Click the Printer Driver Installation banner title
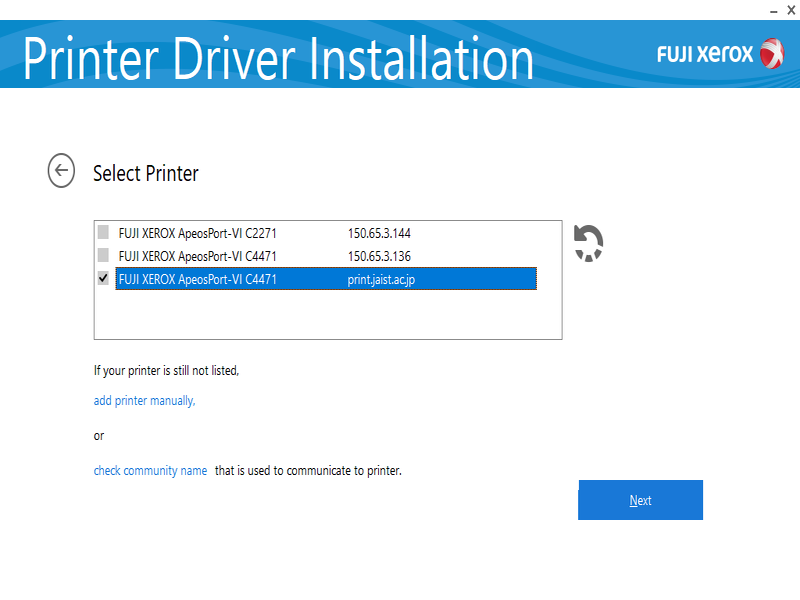 pos(278,58)
